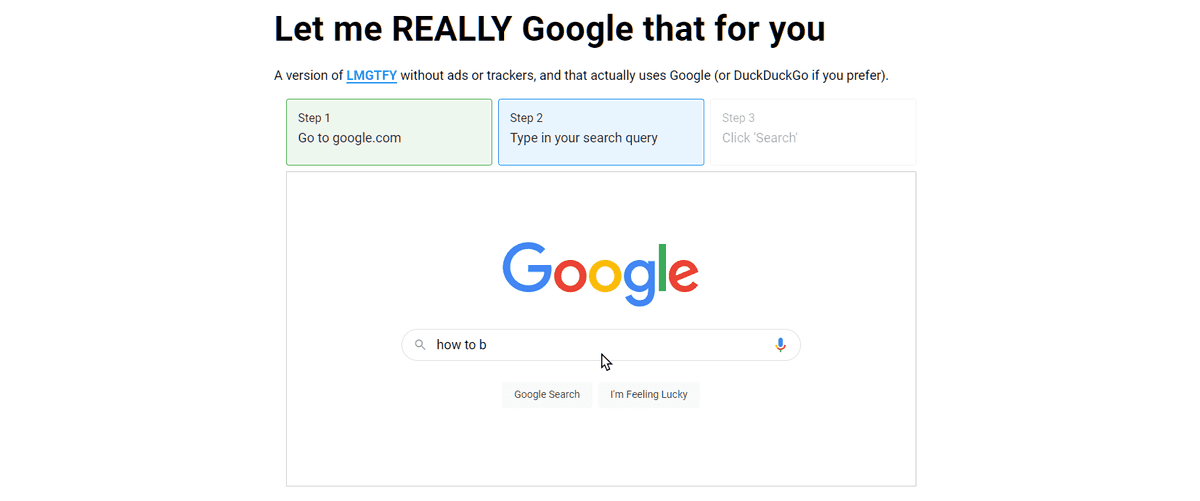Click the red 'e' ending the Google logo
The image size is (1200, 501).
click(x=682, y=274)
